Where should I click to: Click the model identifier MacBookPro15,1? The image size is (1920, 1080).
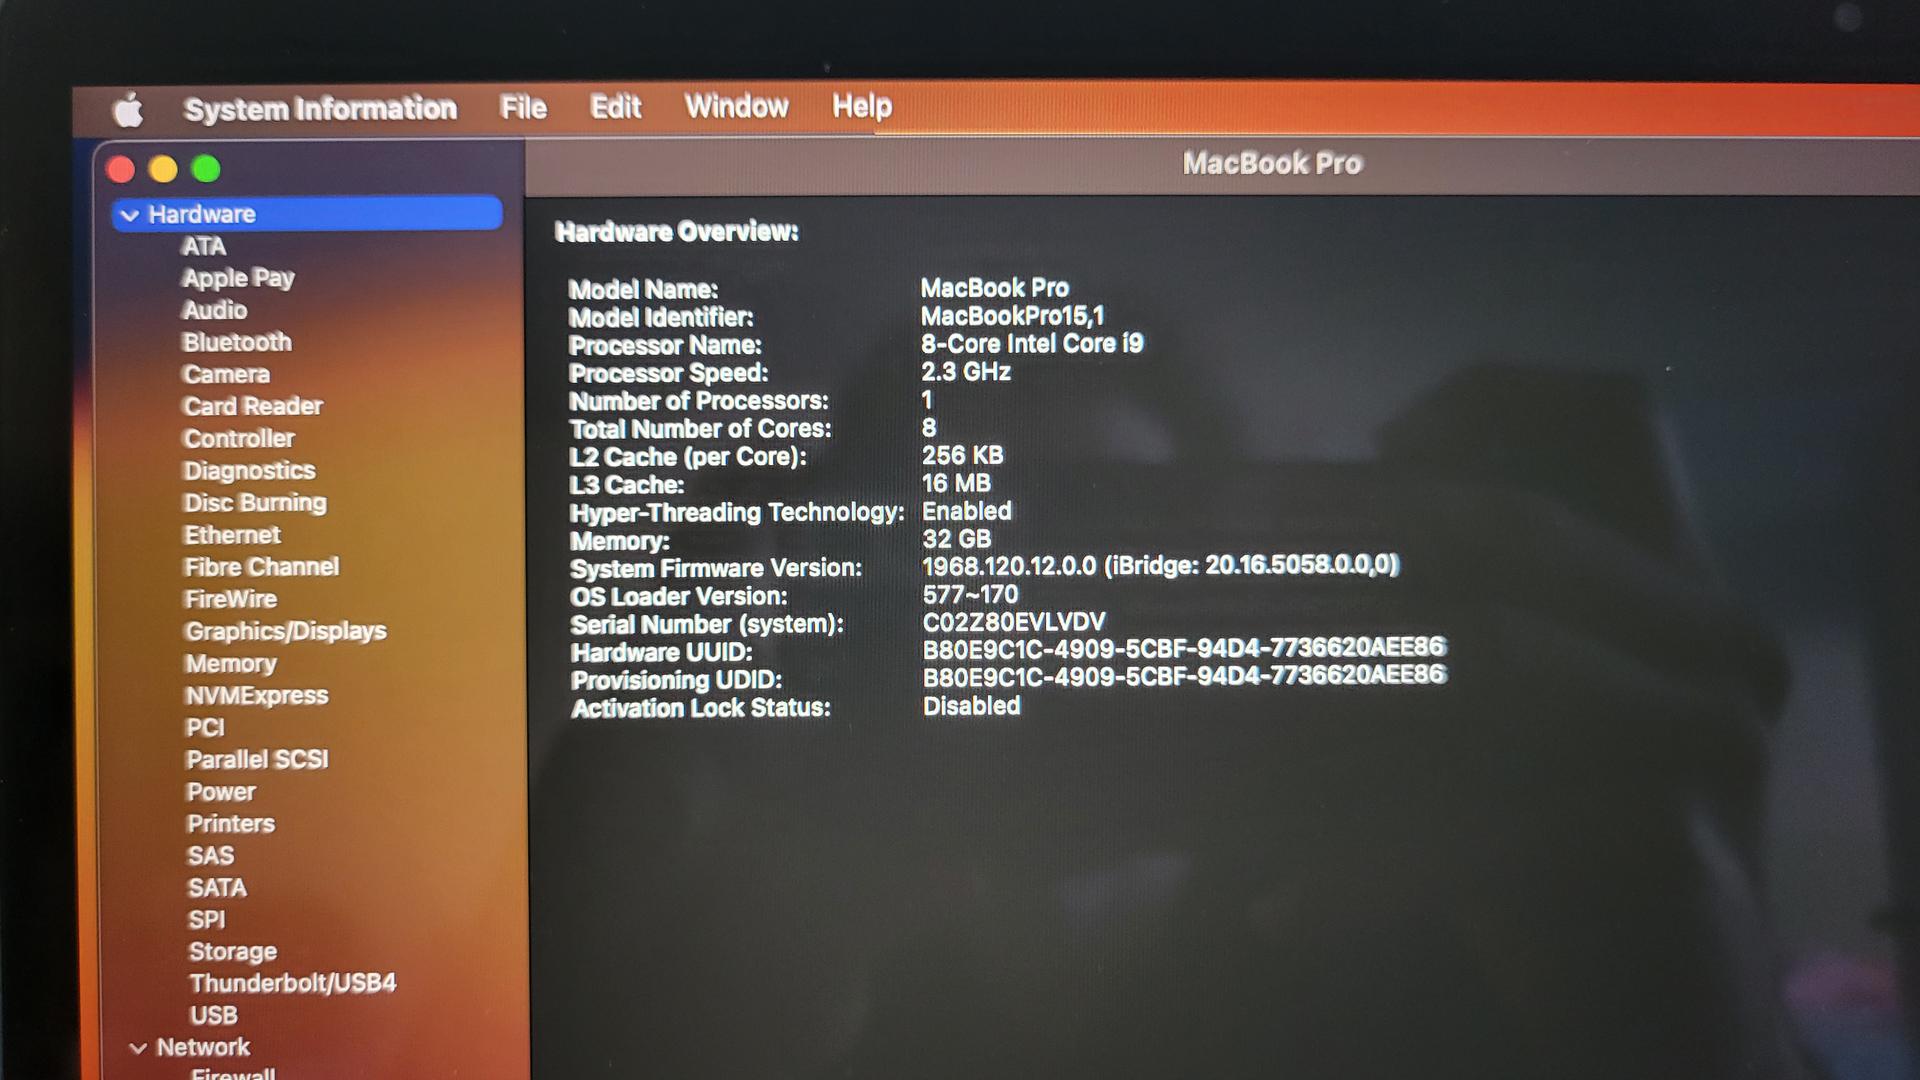(1012, 316)
